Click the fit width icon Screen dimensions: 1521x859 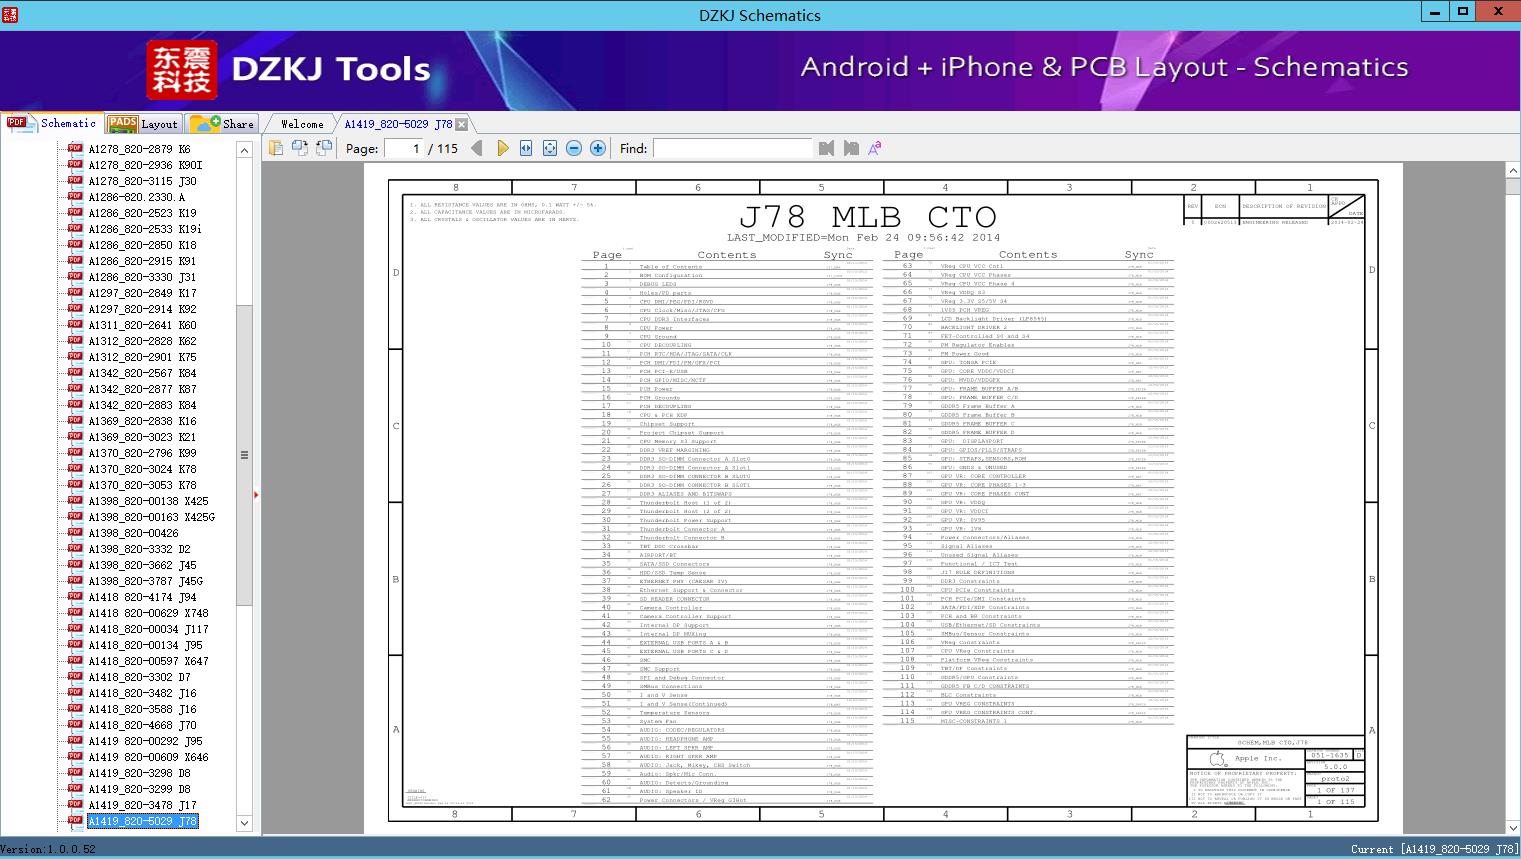[x=526, y=148]
